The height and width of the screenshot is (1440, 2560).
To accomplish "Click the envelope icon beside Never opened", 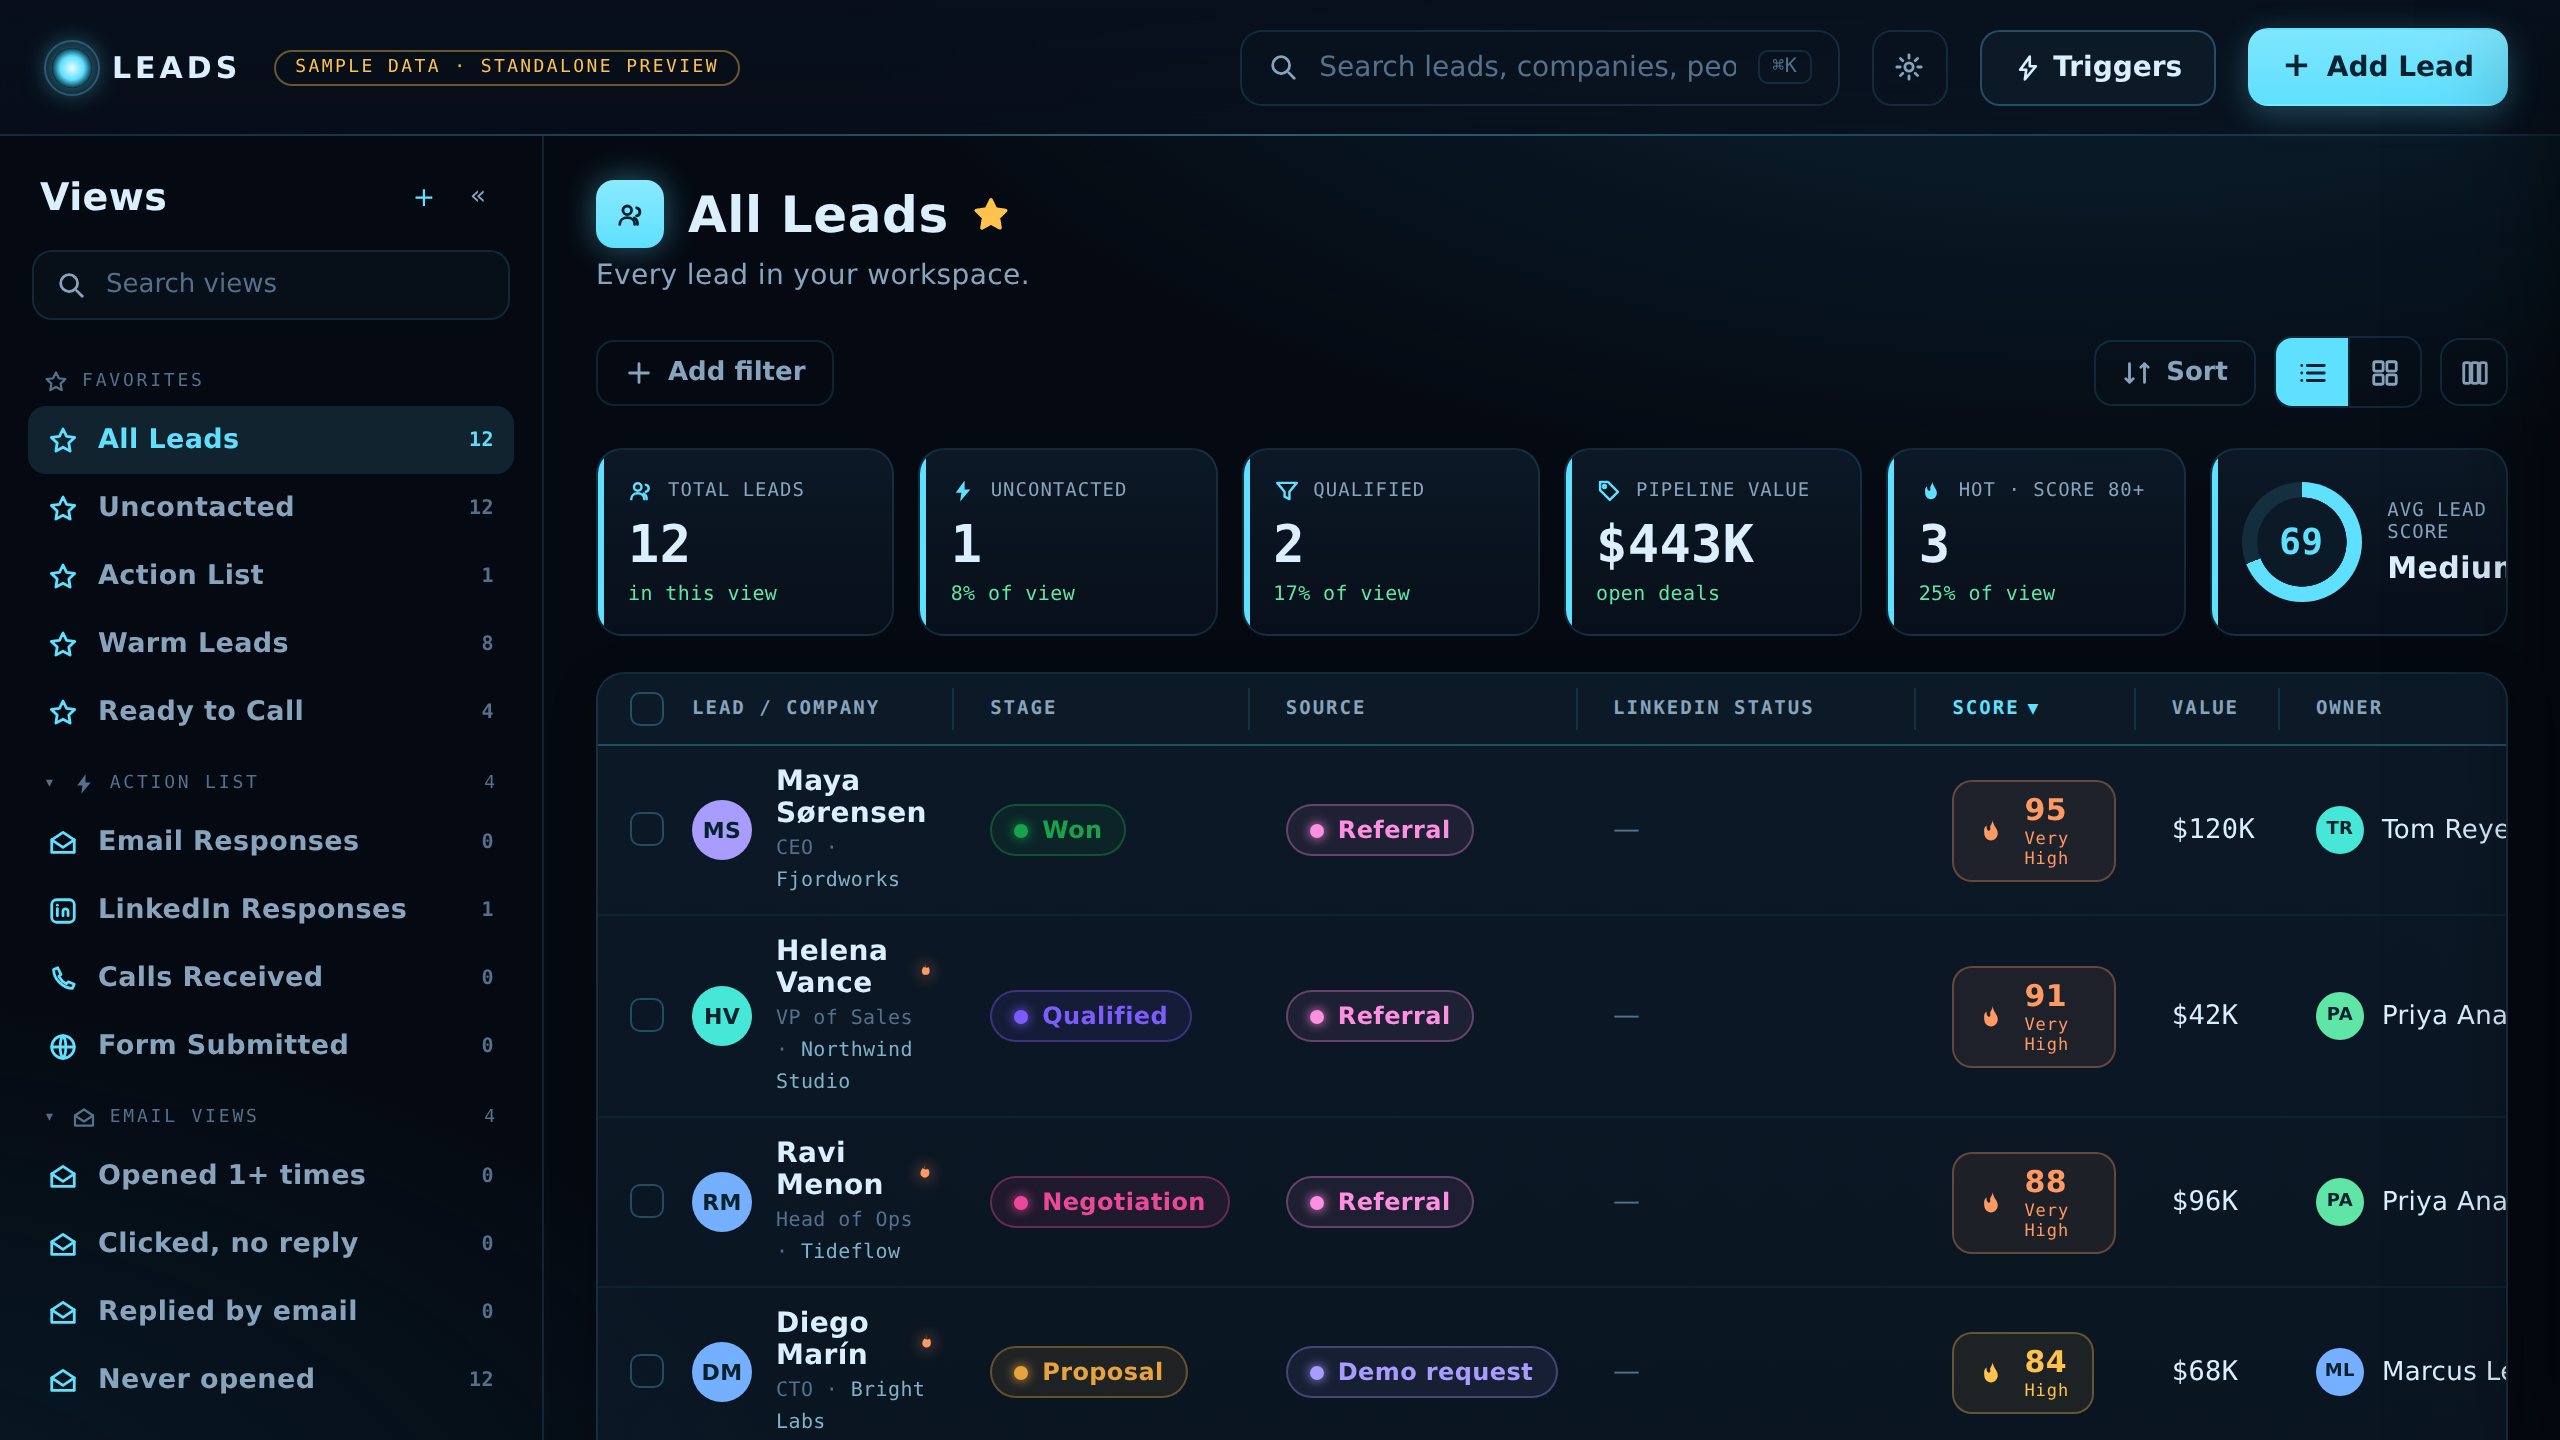I will tap(63, 1380).
